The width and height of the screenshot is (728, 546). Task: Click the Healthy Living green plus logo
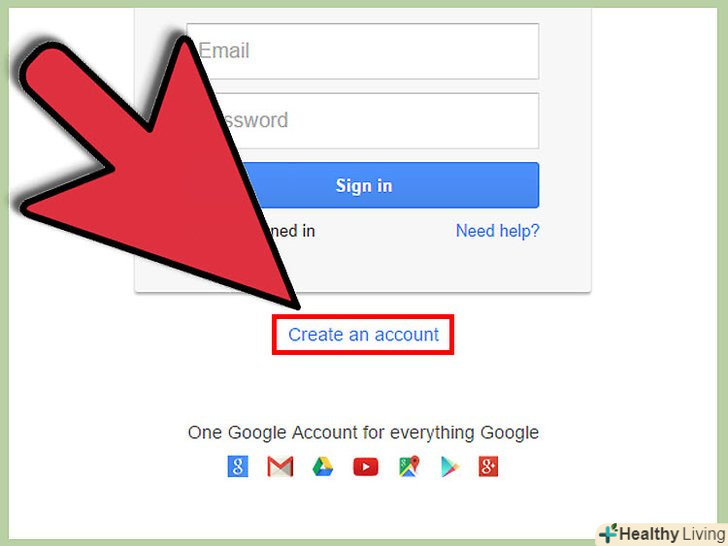(609, 533)
